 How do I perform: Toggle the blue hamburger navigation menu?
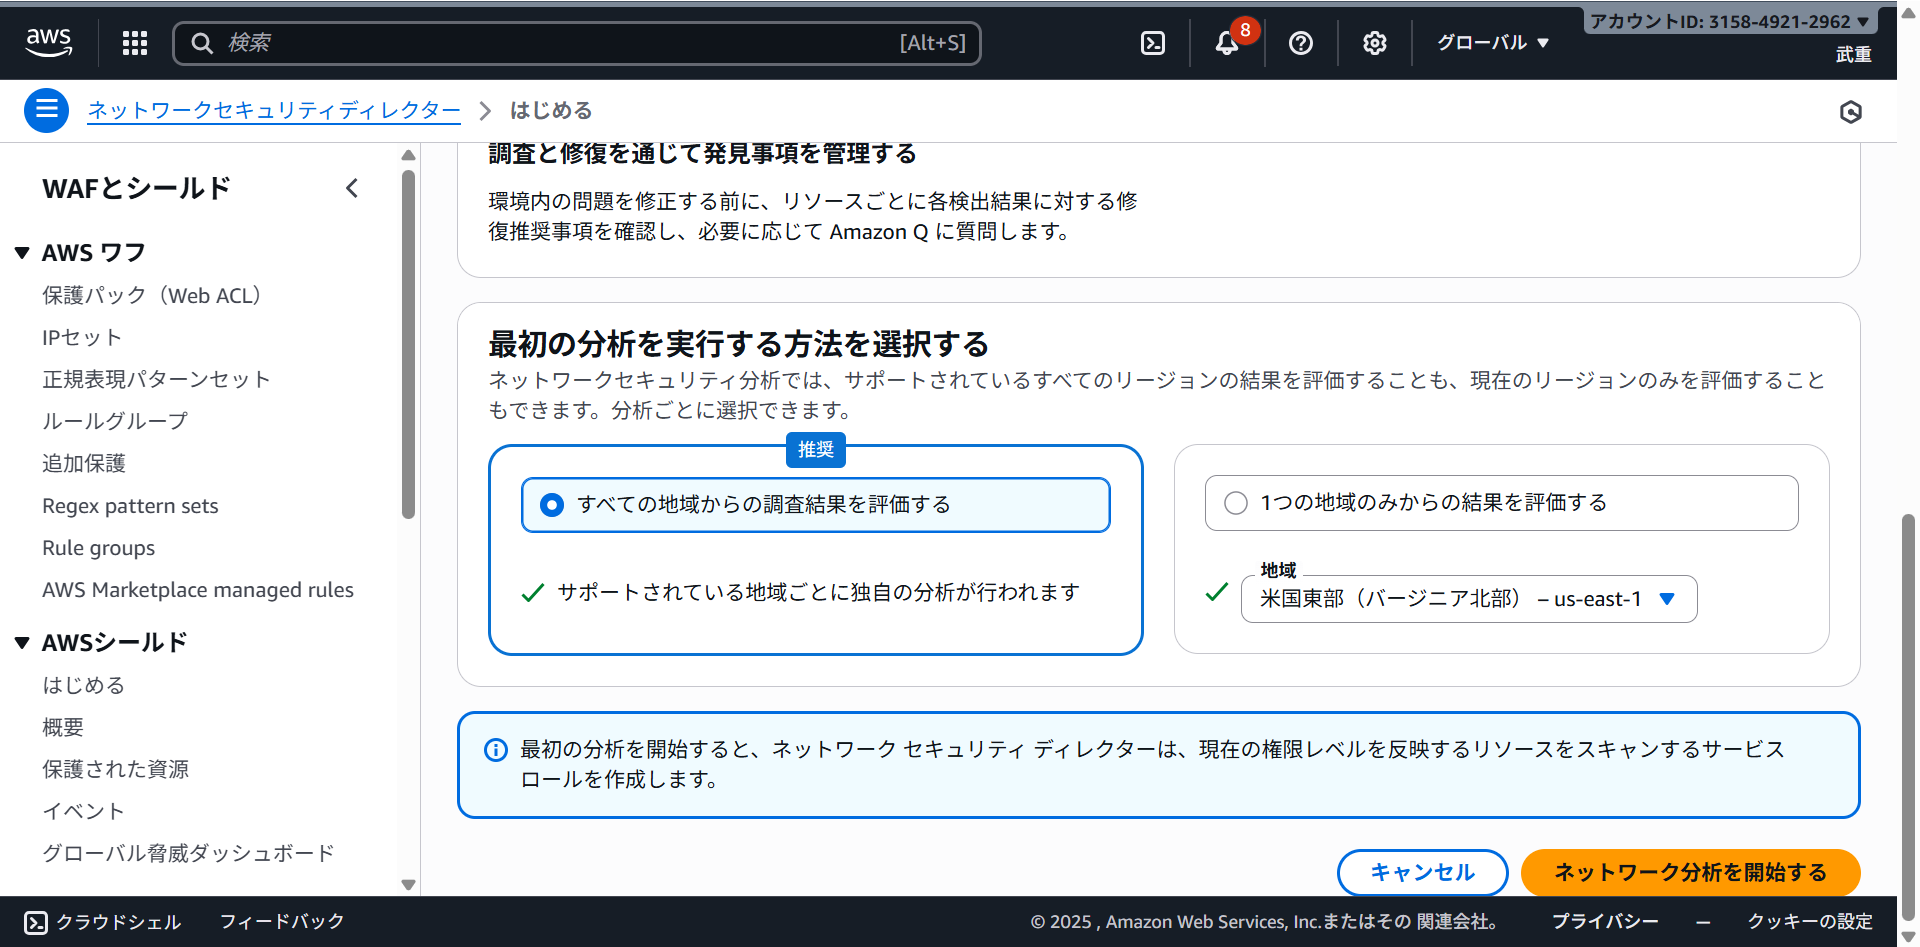47,110
